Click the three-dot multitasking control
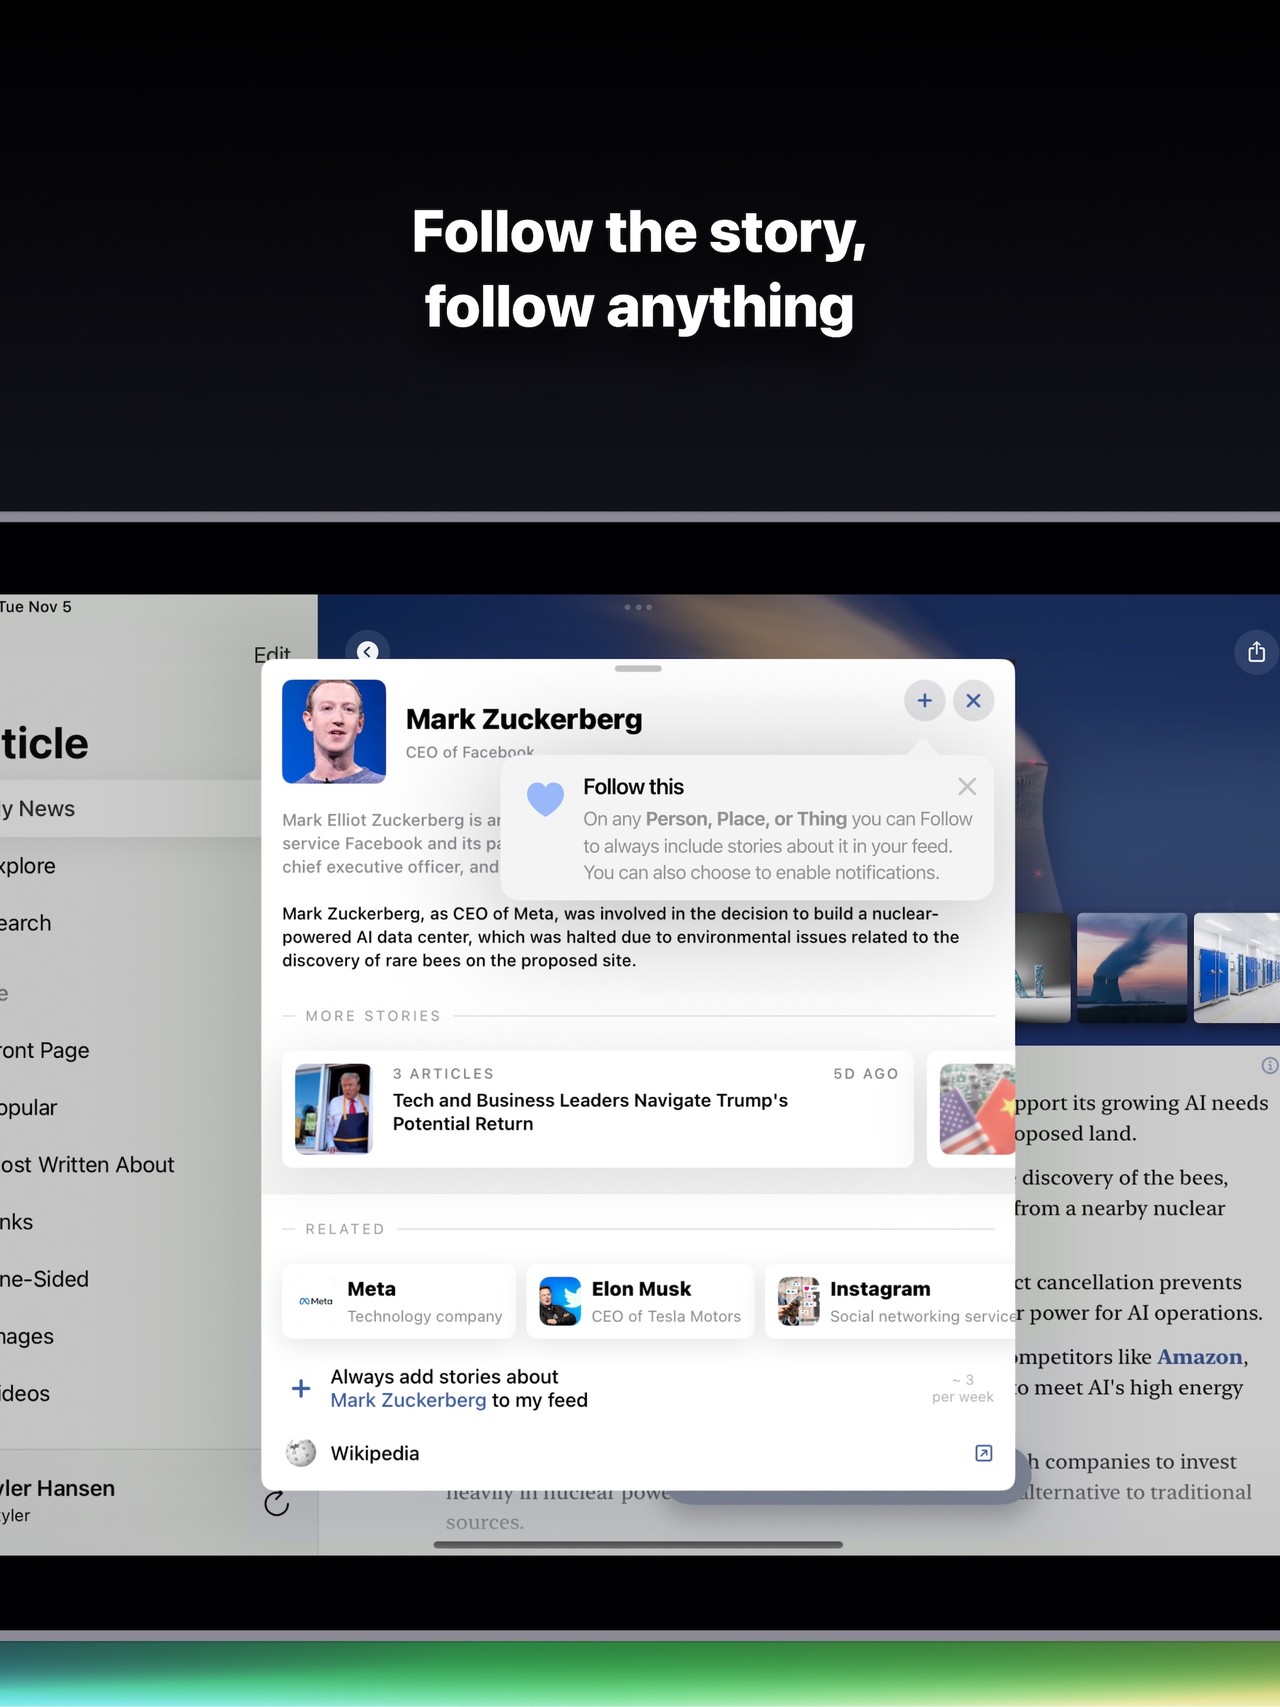The width and height of the screenshot is (1280, 1707). click(638, 607)
